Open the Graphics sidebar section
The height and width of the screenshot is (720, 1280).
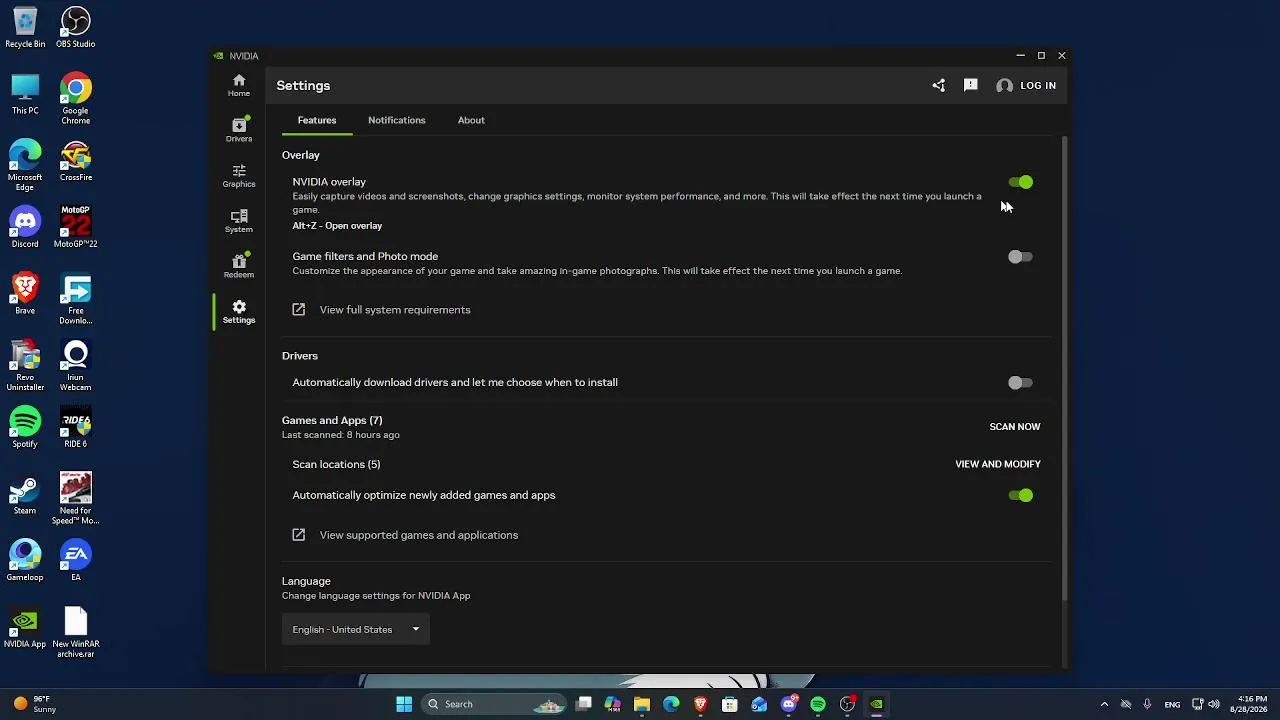[238, 176]
